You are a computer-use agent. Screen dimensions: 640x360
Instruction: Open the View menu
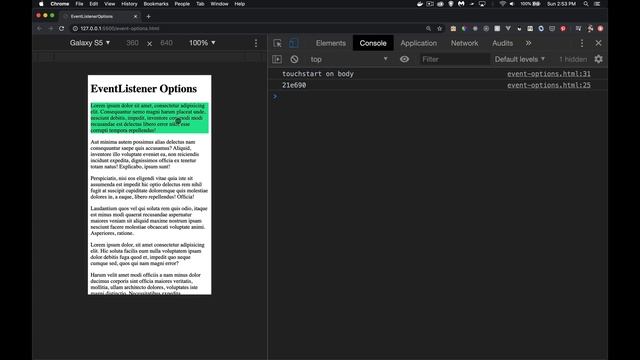point(109,4)
